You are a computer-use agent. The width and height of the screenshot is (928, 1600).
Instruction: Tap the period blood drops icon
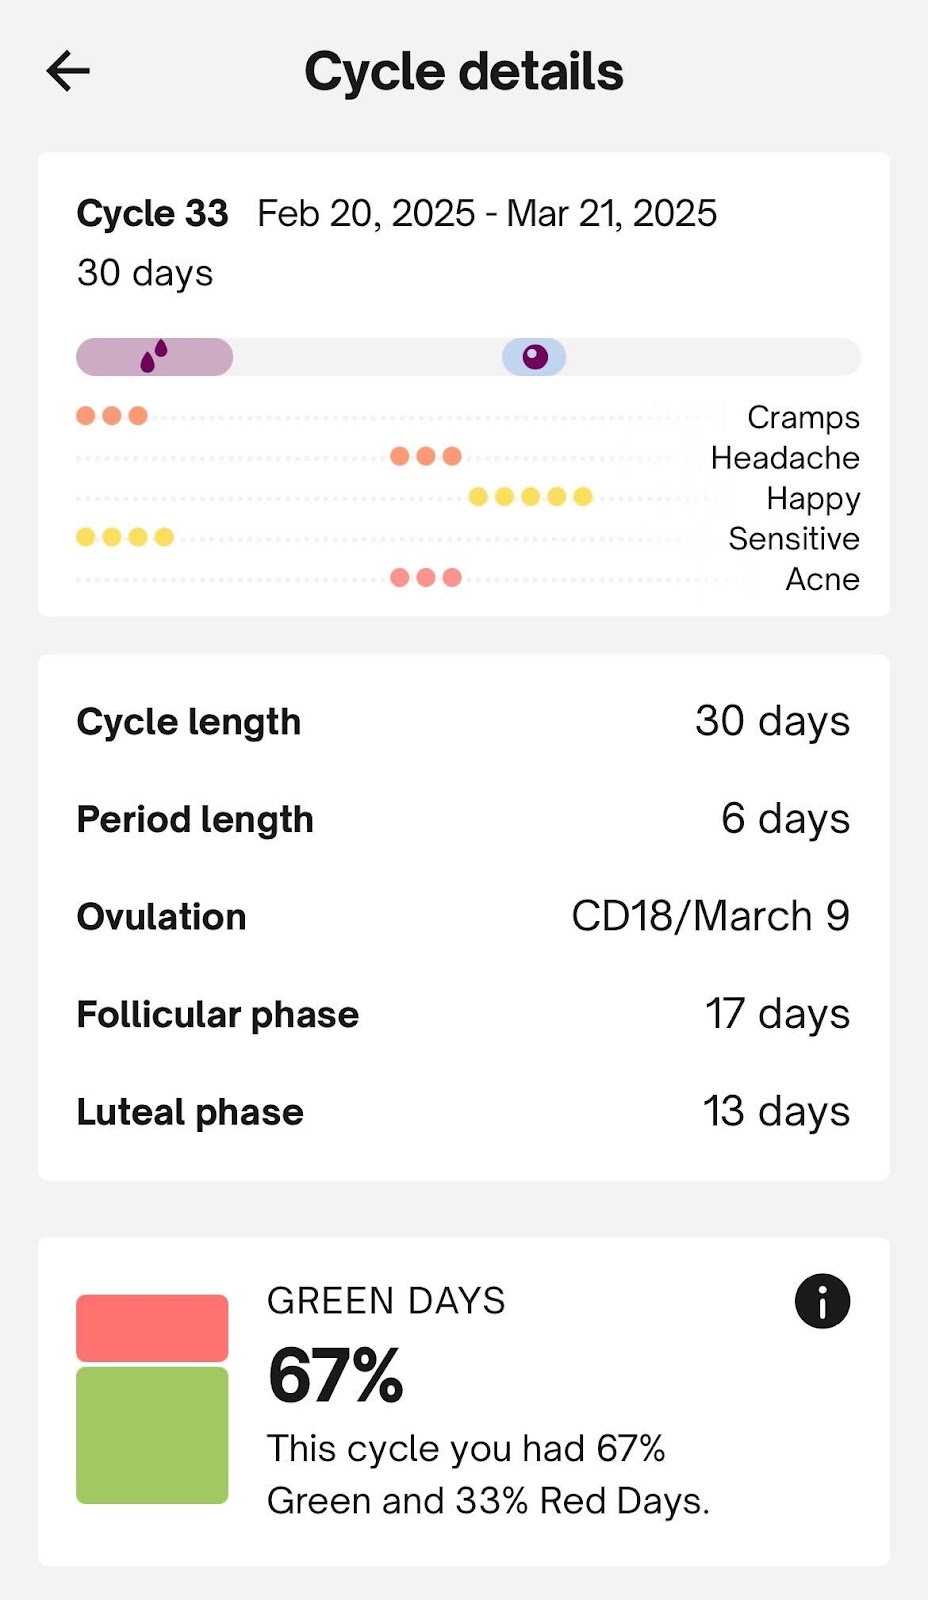pyautogui.click(x=154, y=356)
